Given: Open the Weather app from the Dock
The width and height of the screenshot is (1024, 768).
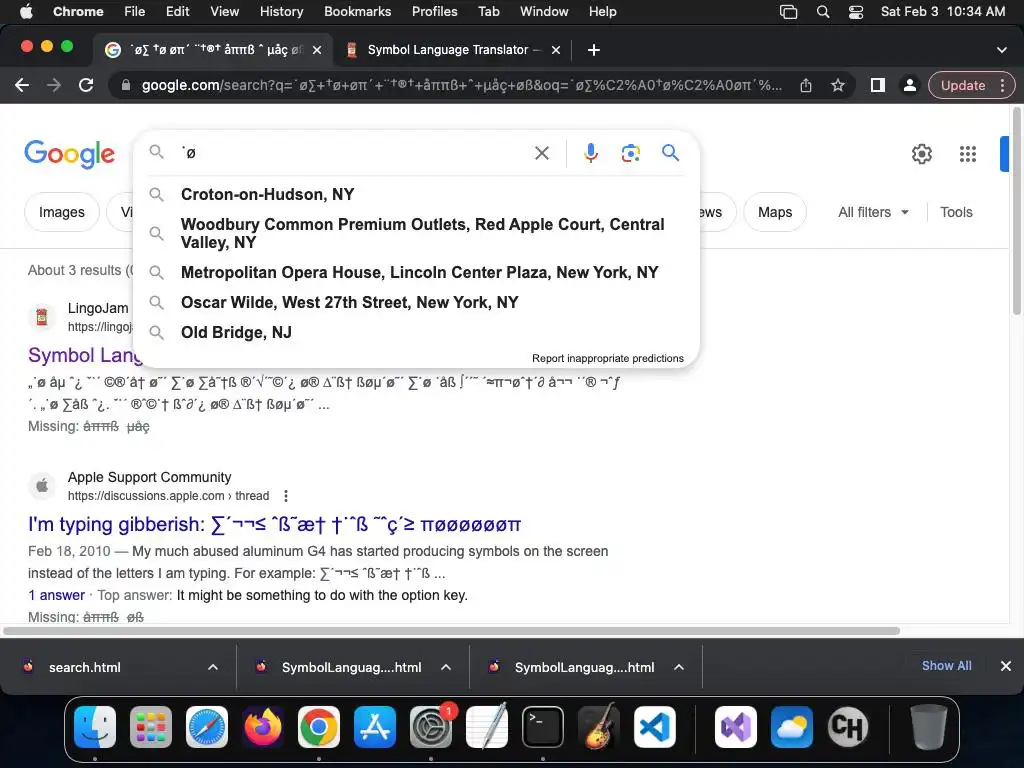Looking at the screenshot, I should (x=792, y=727).
